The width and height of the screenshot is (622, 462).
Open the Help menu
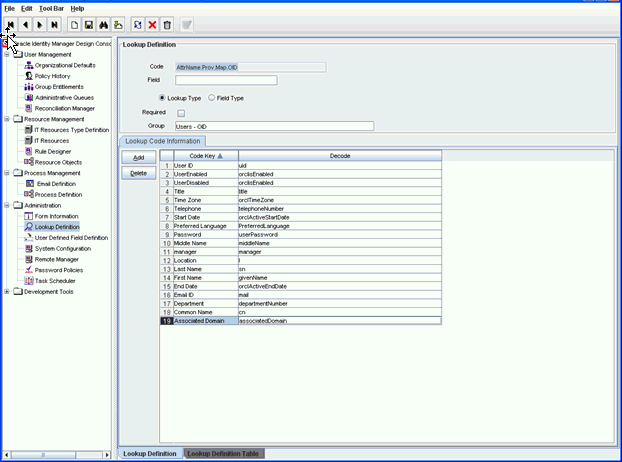[77, 8]
